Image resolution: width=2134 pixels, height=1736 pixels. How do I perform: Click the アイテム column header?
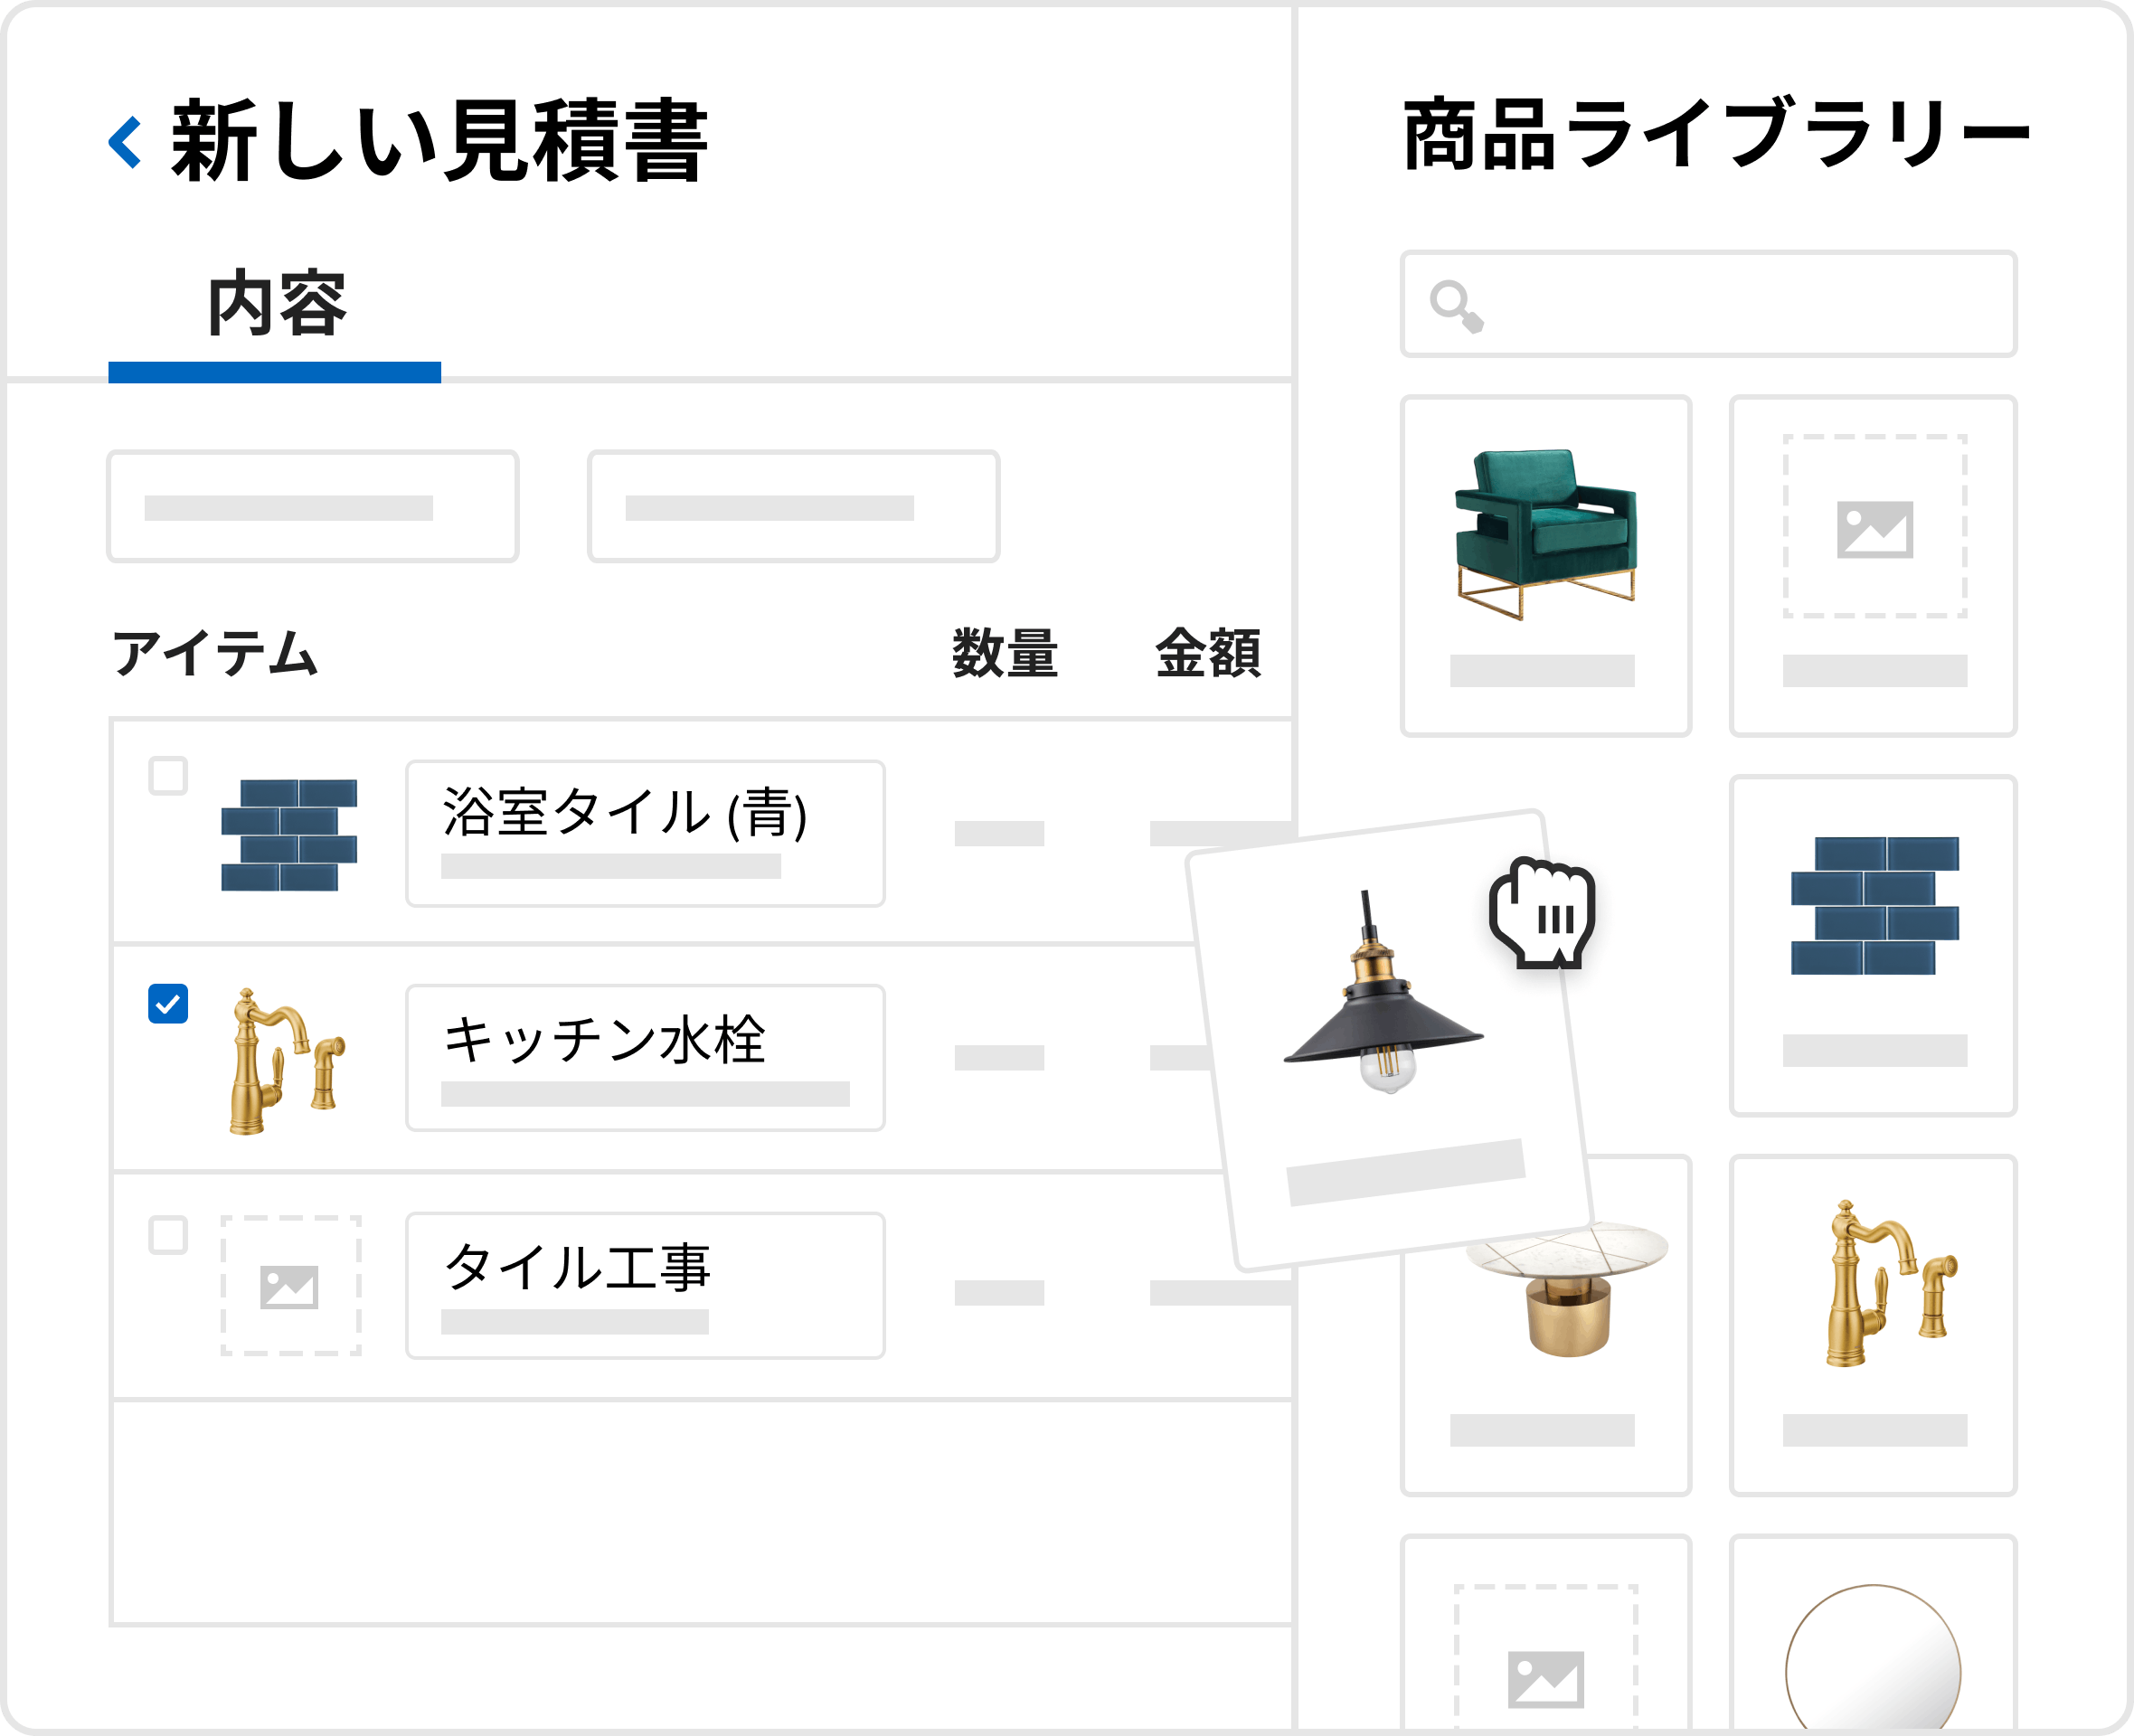pyautogui.click(x=214, y=654)
